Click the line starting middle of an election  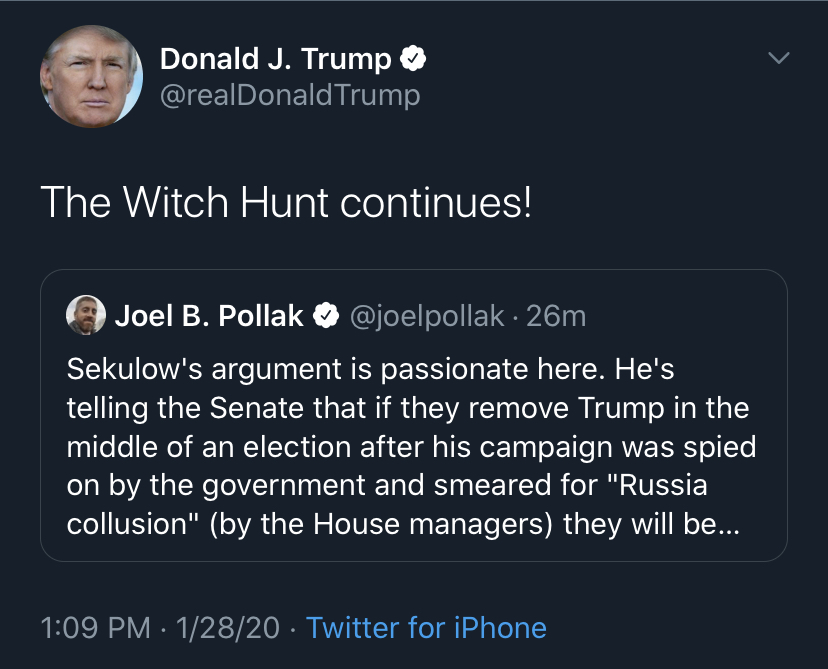click(411, 447)
